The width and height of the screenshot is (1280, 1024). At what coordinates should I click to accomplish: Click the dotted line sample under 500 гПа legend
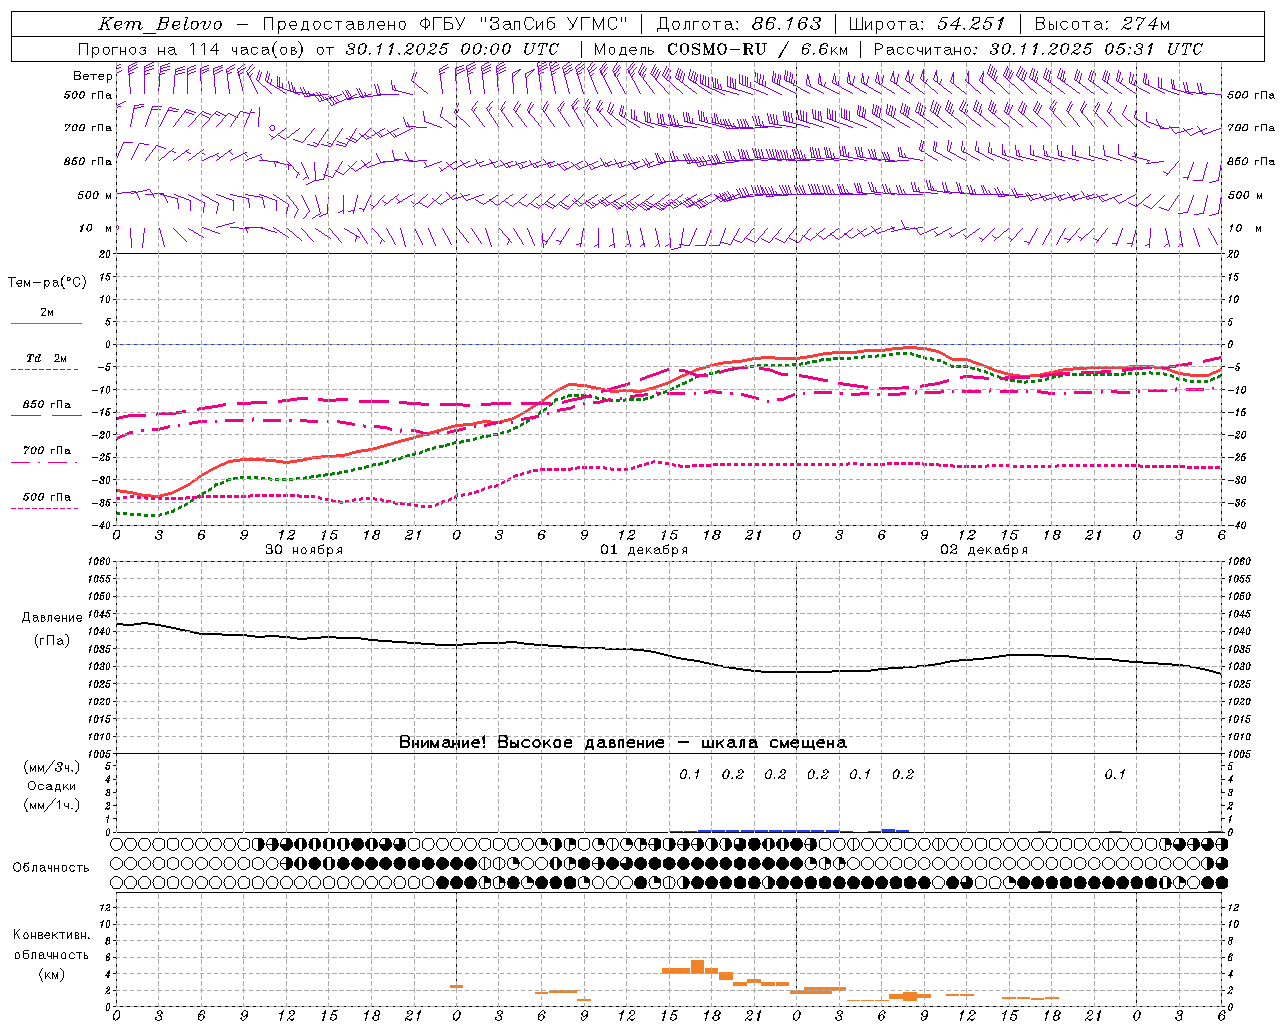click(45, 509)
